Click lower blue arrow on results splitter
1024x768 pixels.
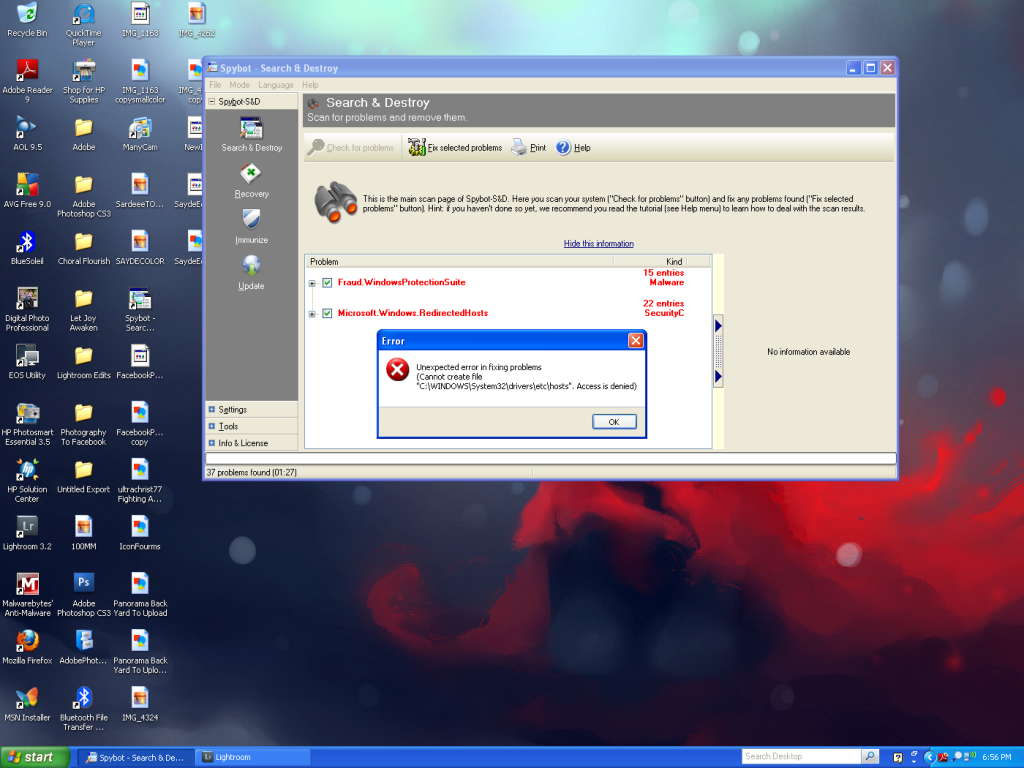point(718,376)
